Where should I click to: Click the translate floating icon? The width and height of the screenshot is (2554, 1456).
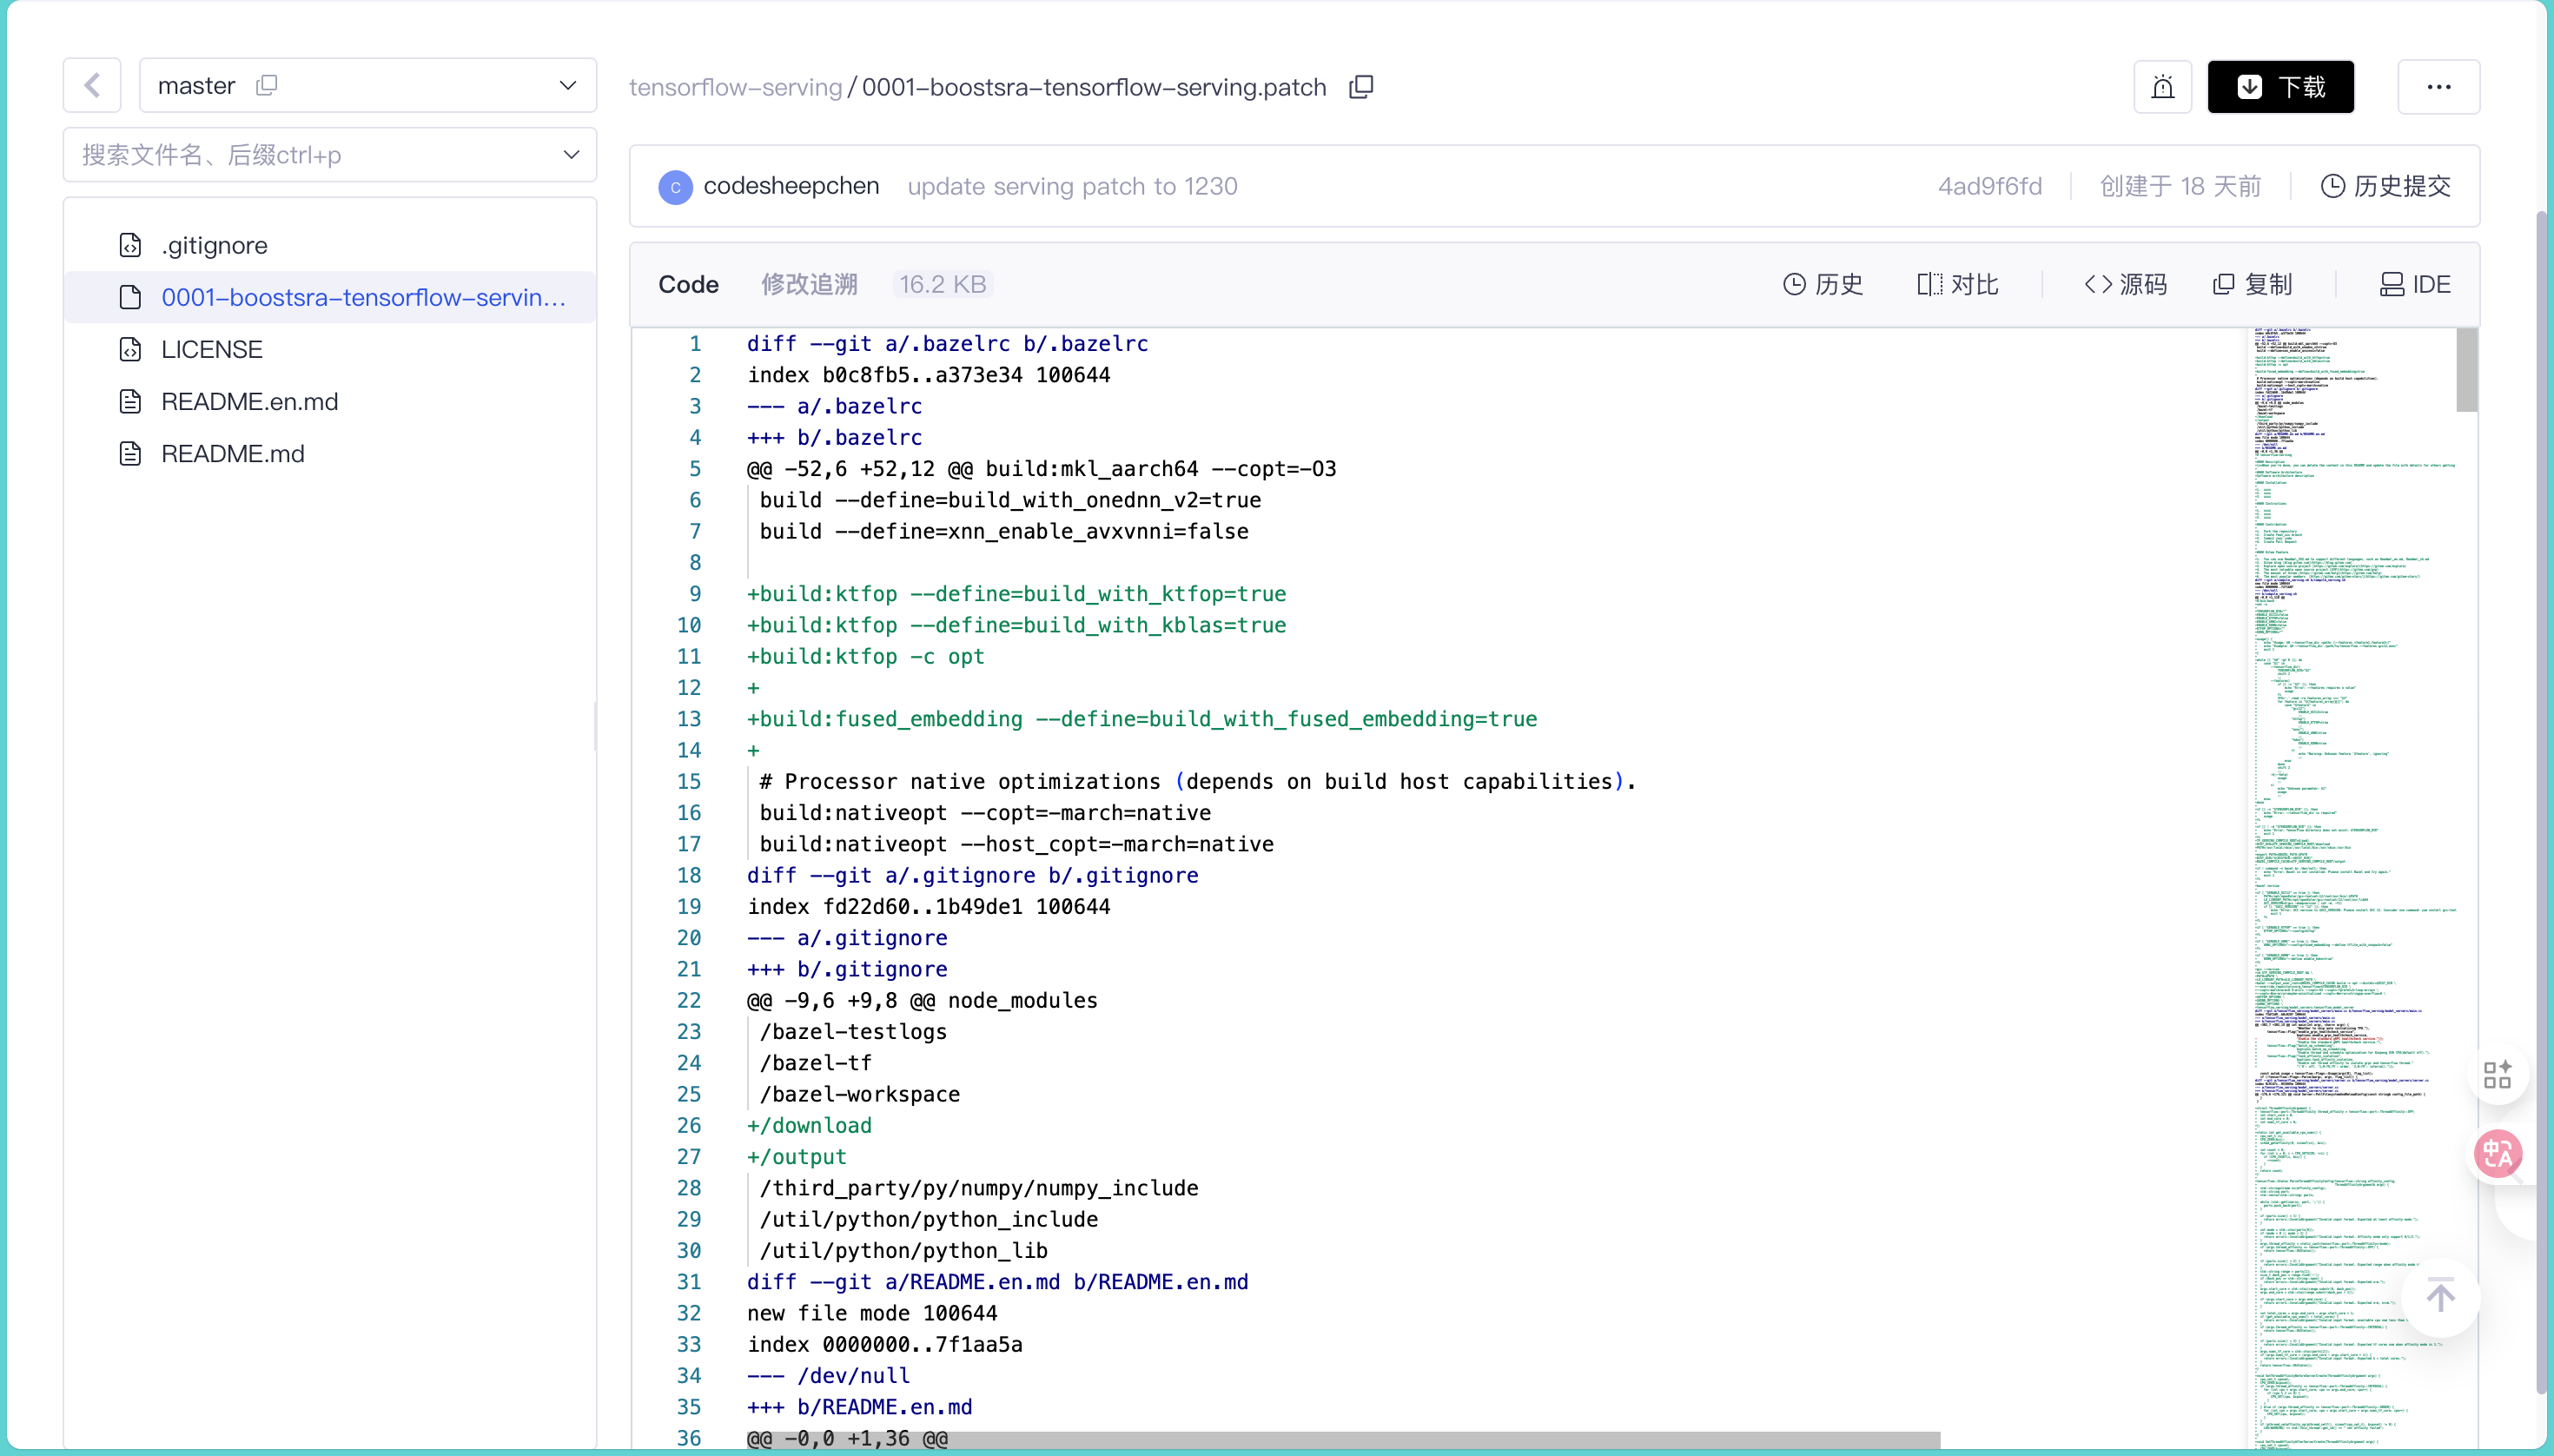[2498, 1154]
